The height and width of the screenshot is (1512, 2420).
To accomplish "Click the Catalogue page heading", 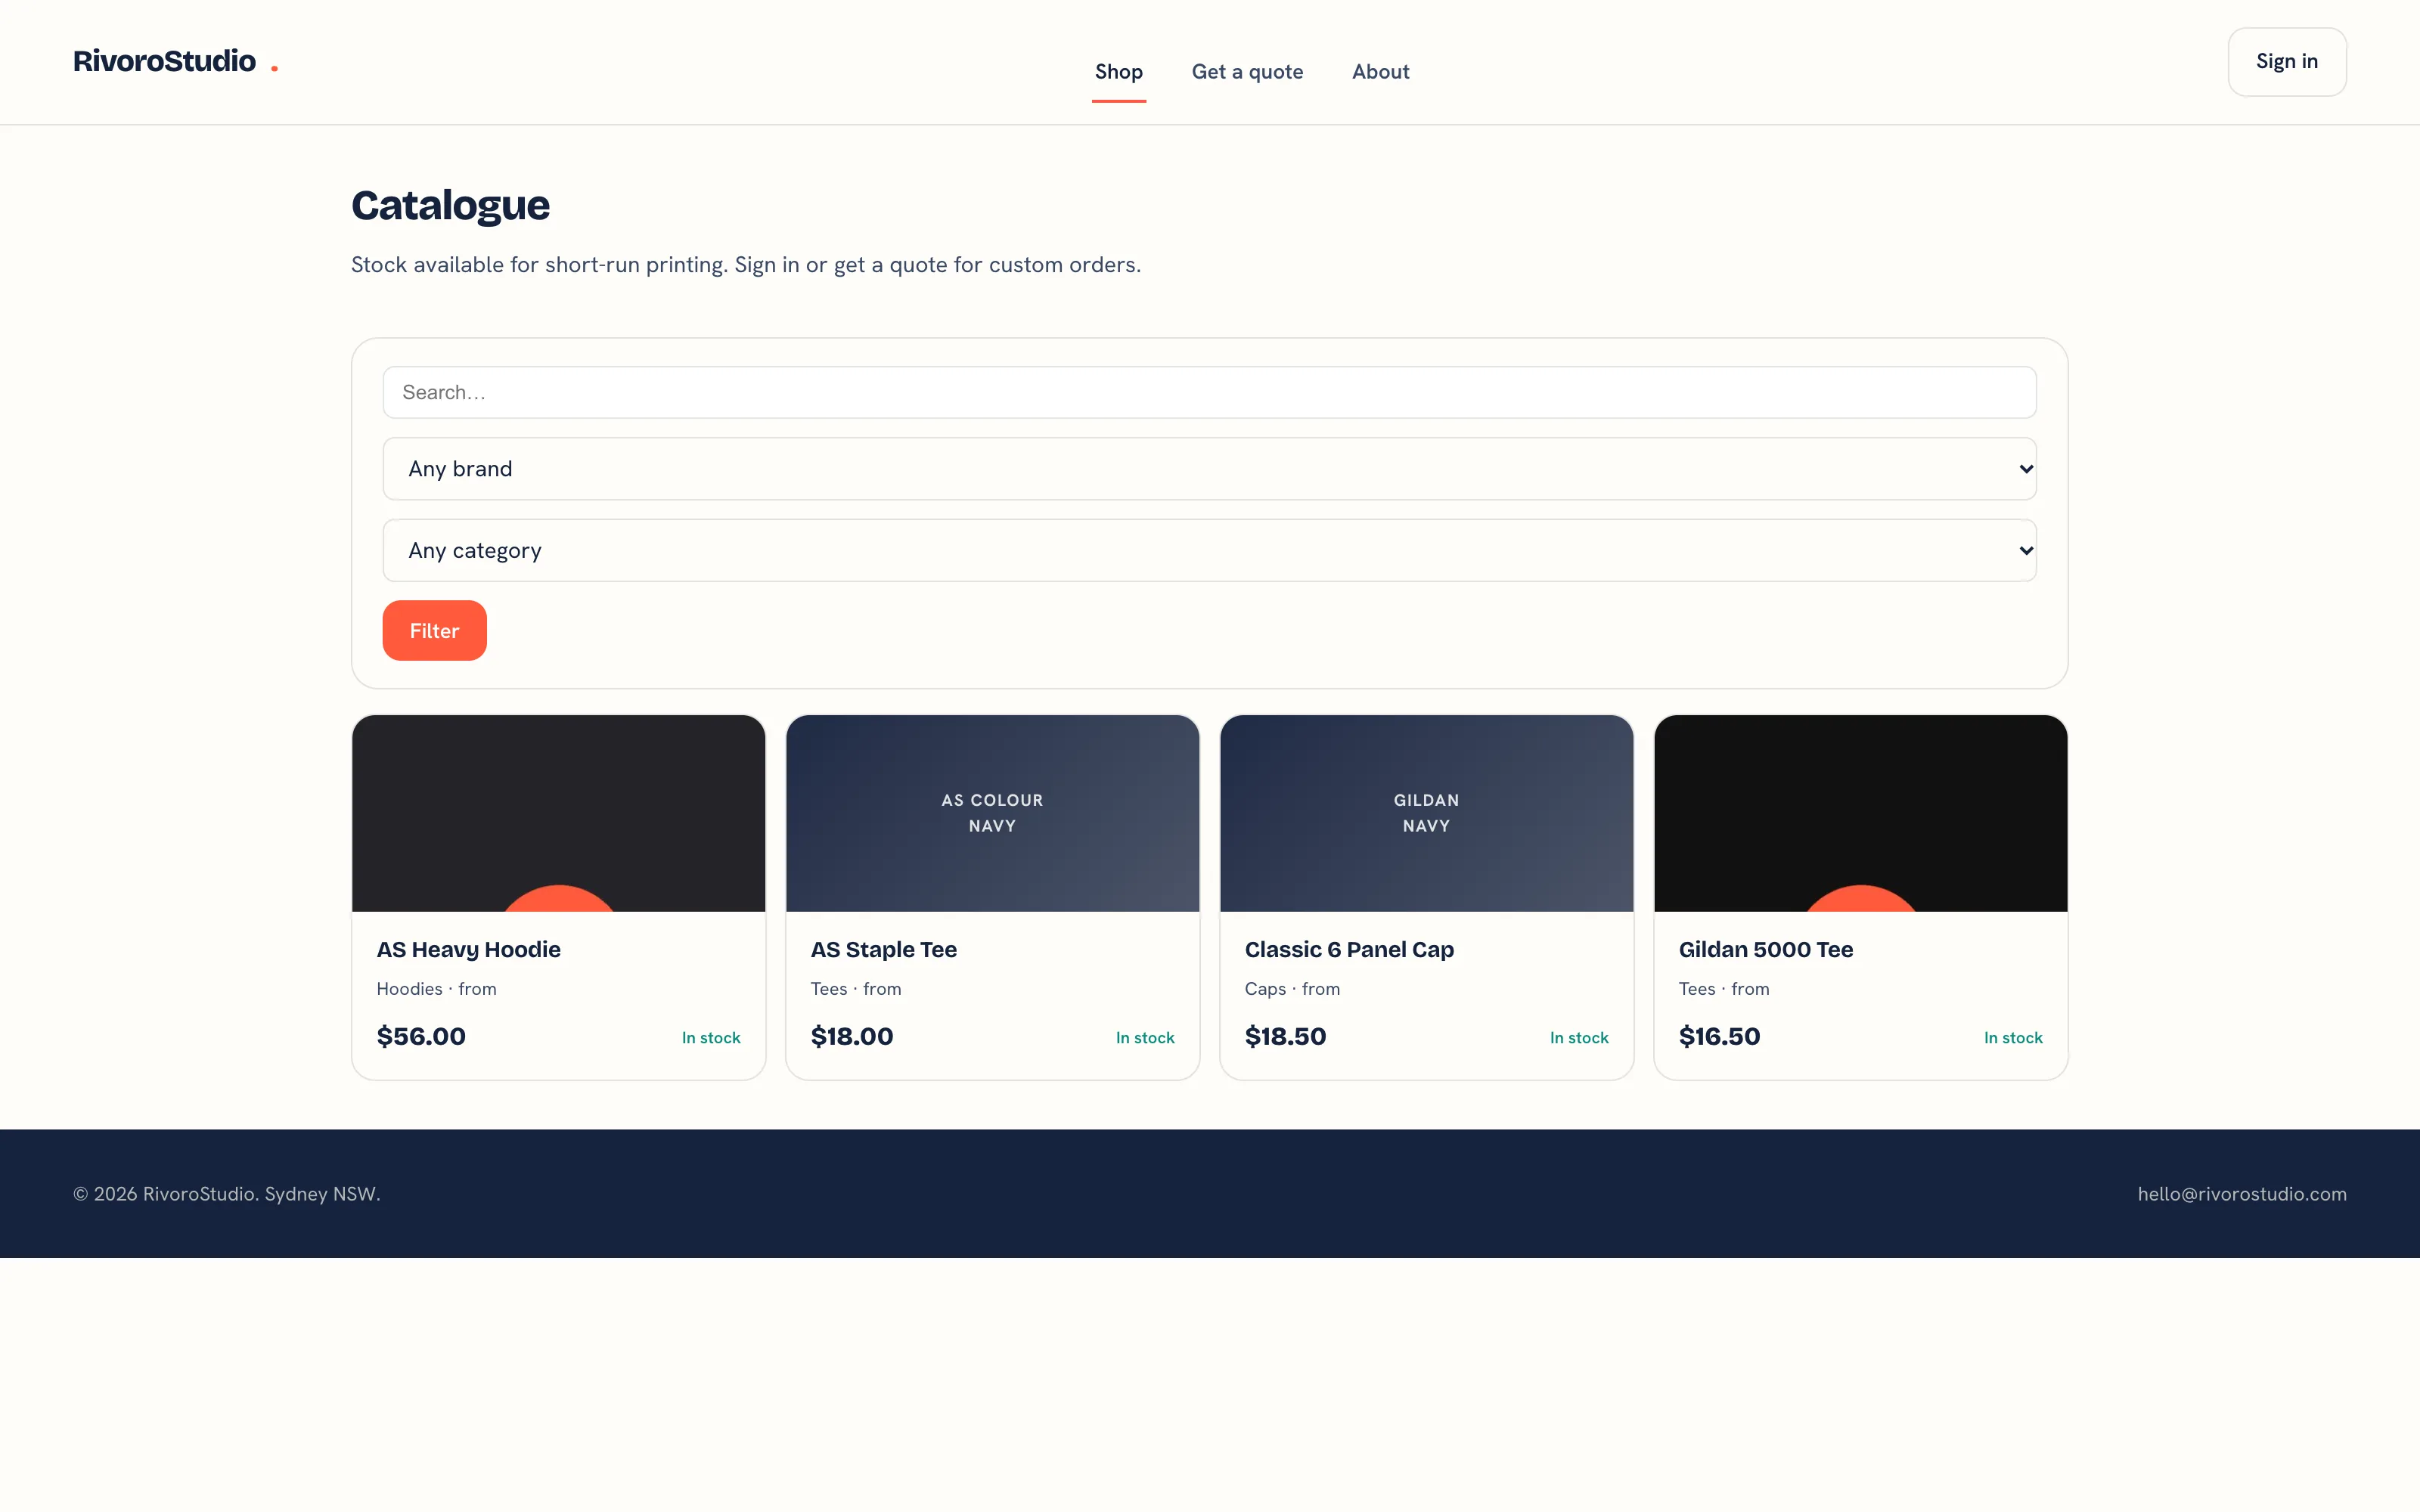I will pos(450,205).
